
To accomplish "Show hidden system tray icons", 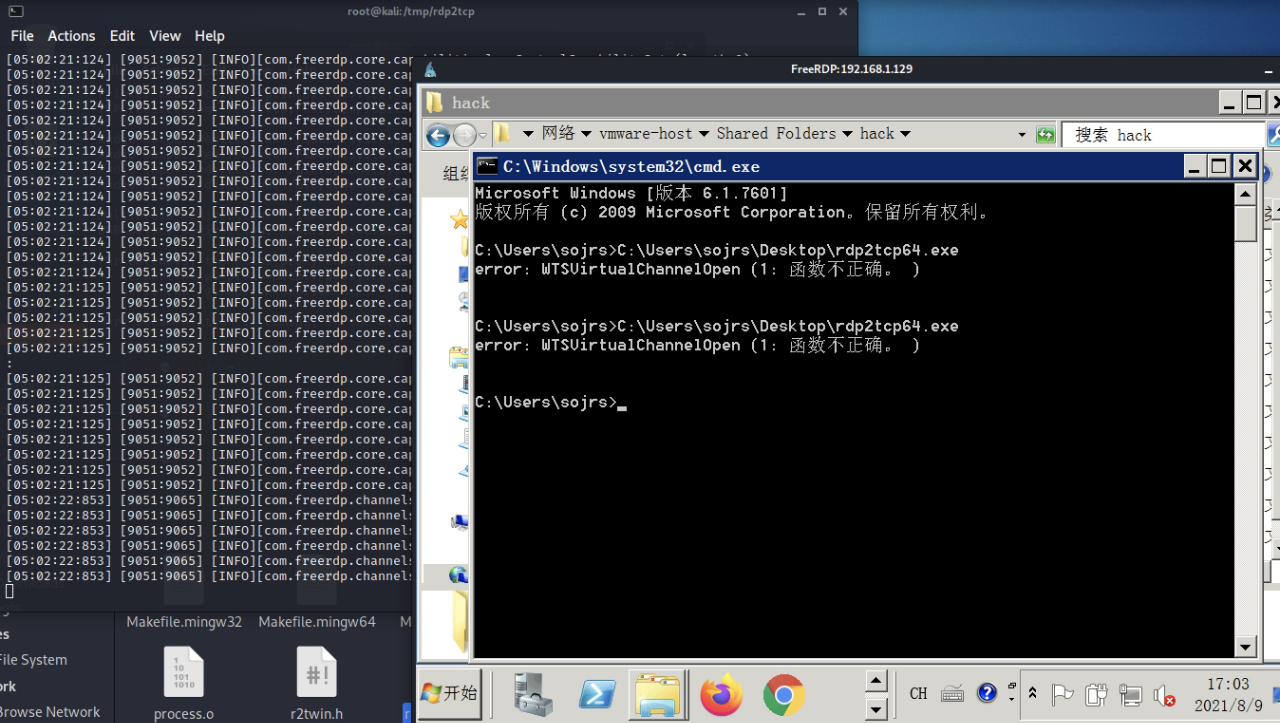I will pyautogui.click(x=1033, y=693).
